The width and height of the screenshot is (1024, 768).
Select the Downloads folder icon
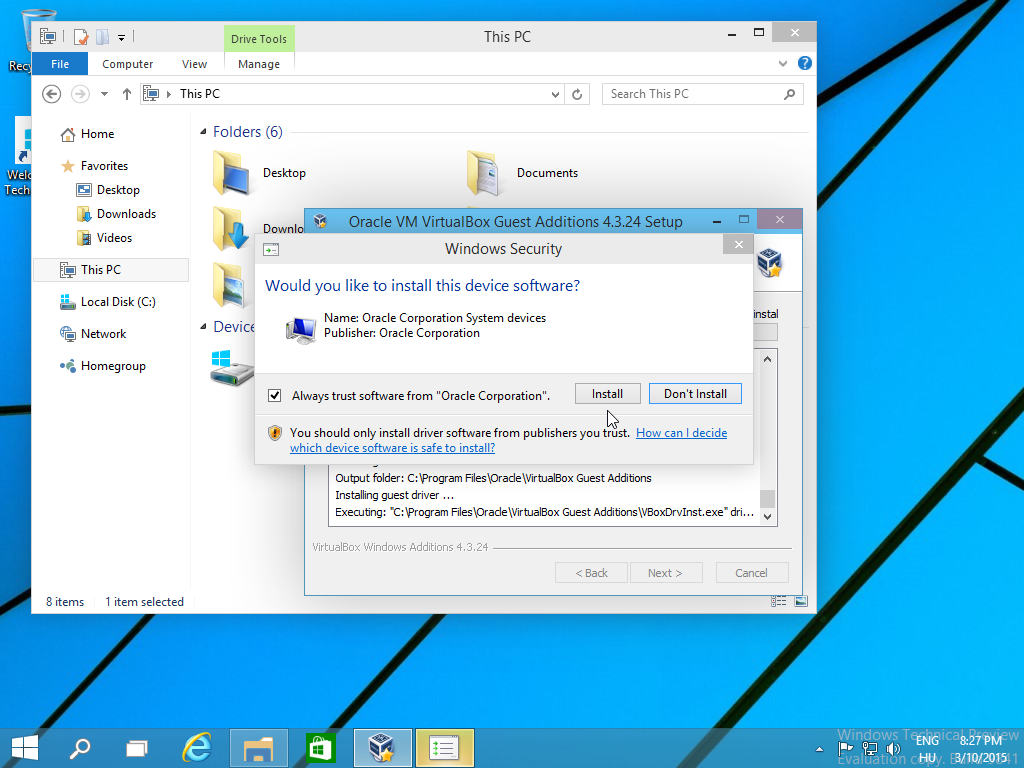tap(231, 229)
